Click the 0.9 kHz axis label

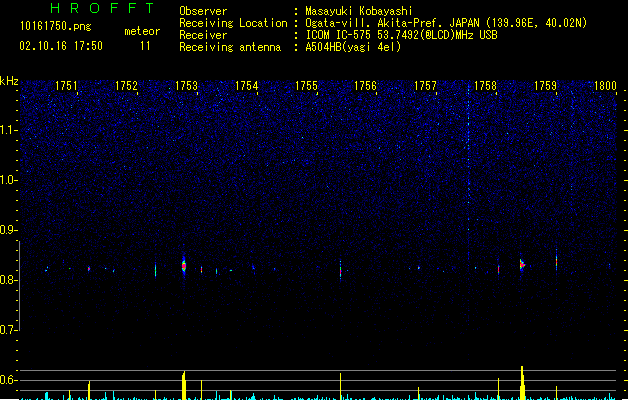coord(8,230)
